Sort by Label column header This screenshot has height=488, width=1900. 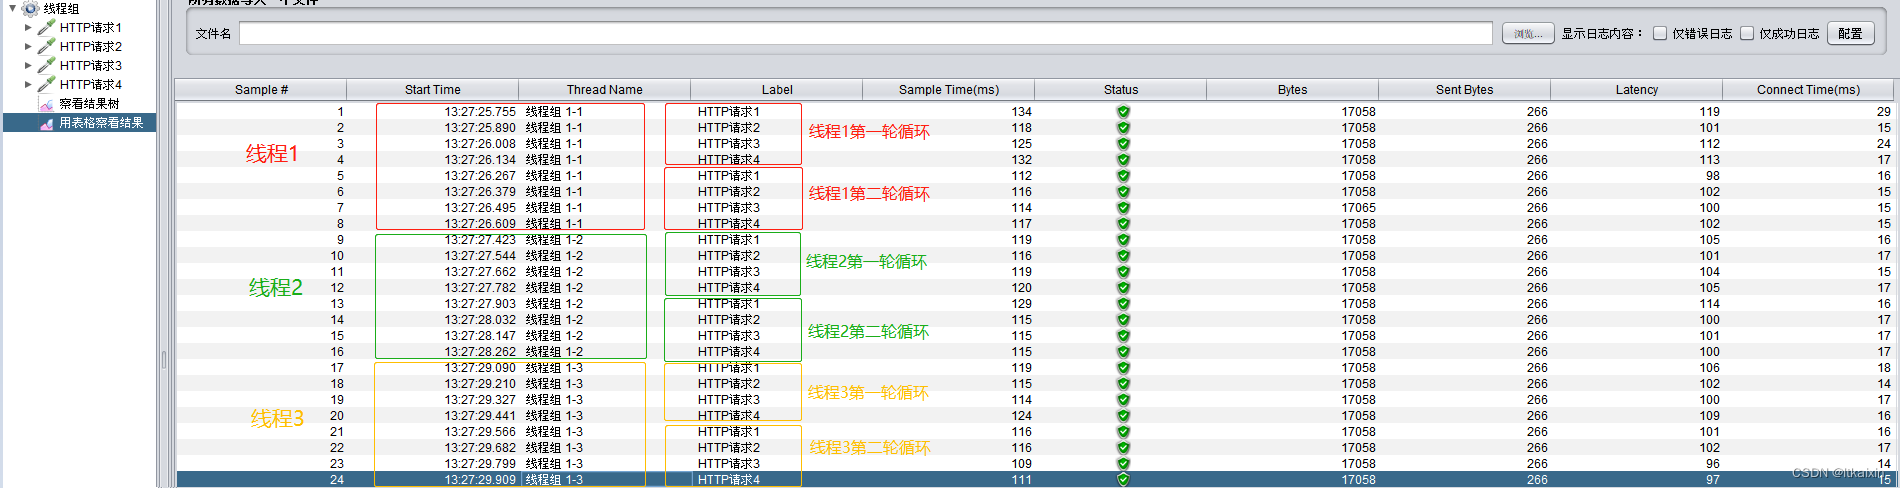(777, 90)
